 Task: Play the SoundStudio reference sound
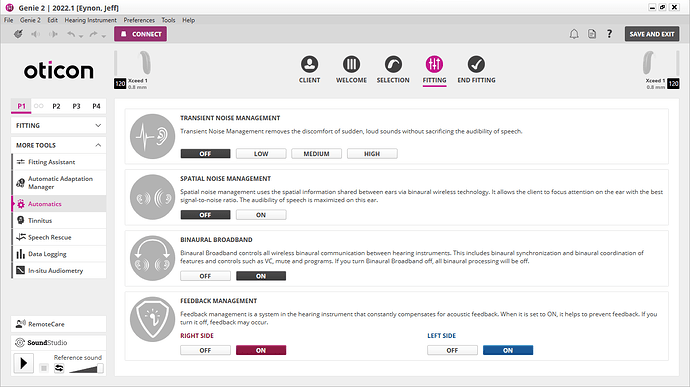[x=23, y=363]
